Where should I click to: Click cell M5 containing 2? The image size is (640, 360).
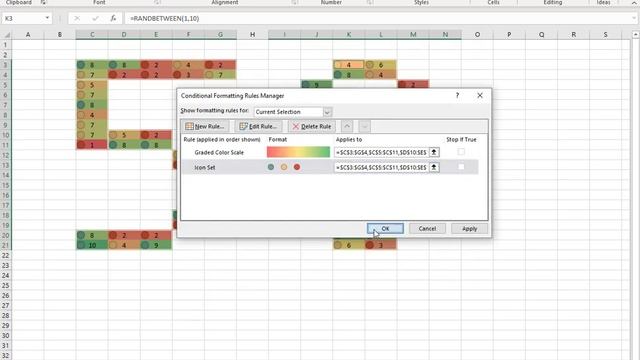pyautogui.click(x=413, y=84)
